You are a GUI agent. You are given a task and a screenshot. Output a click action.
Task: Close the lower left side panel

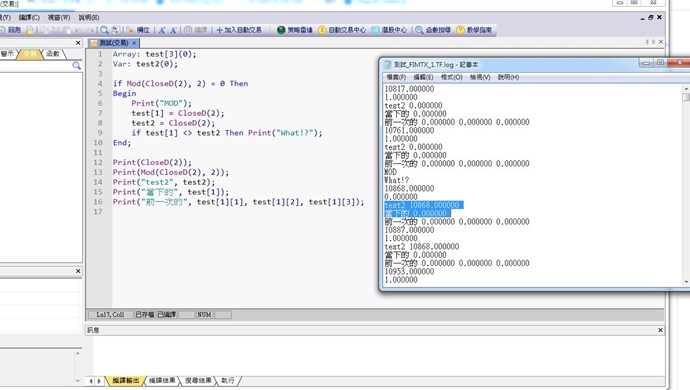coord(78,271)
